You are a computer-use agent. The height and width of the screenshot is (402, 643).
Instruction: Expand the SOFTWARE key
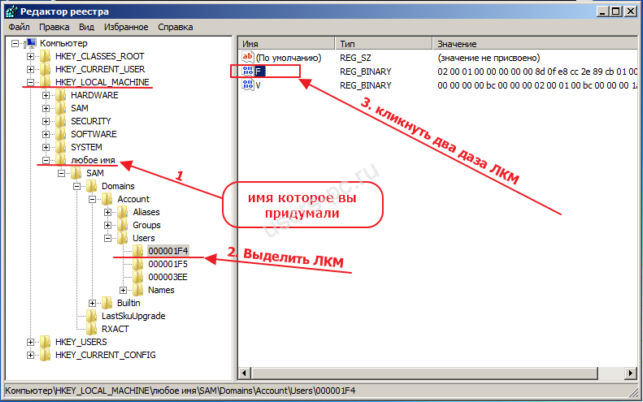[x=46, y=134]
